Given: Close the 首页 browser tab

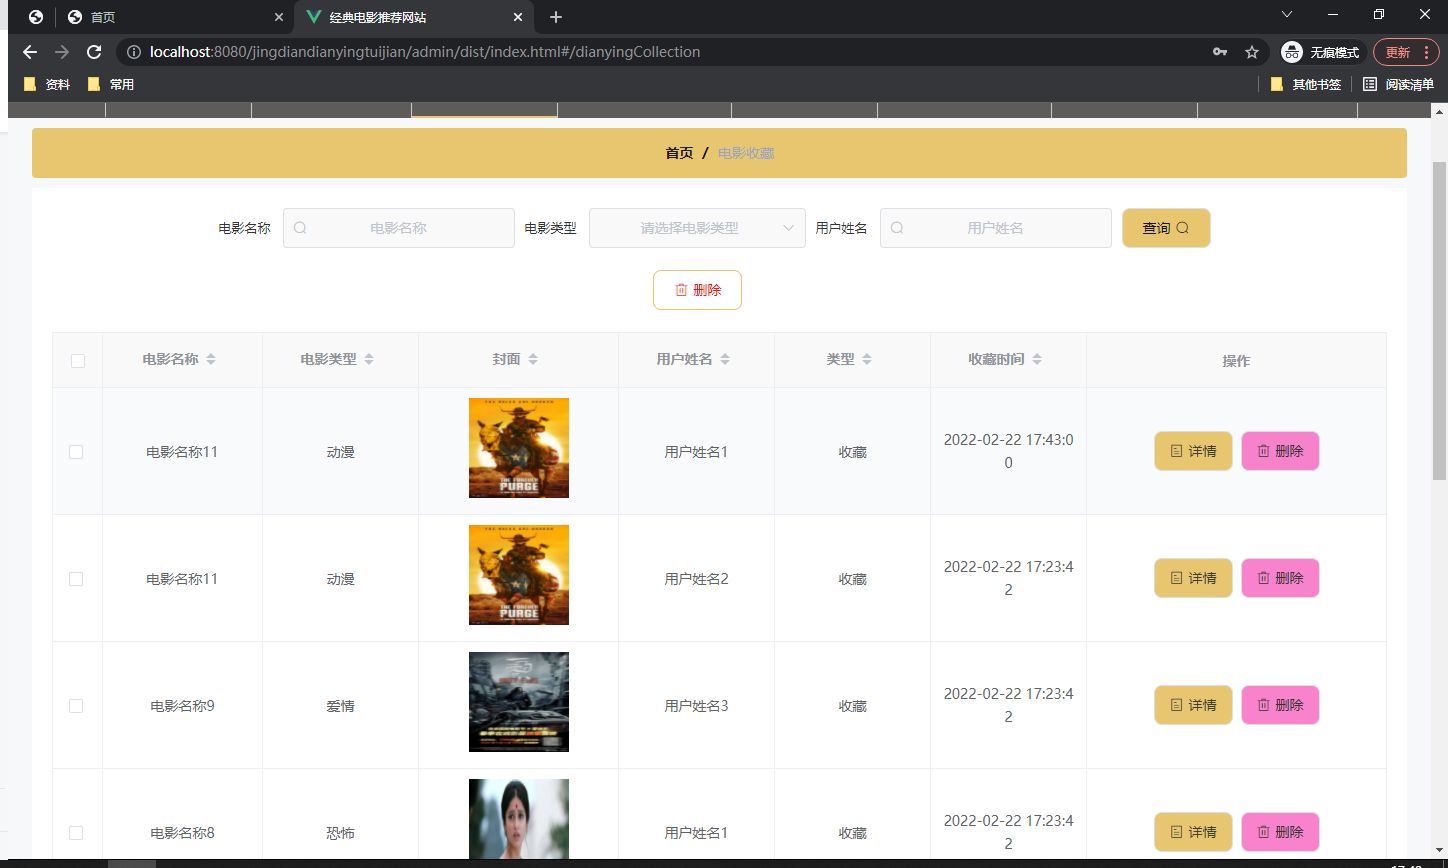Looking at the screenshot, I should 277,17.
